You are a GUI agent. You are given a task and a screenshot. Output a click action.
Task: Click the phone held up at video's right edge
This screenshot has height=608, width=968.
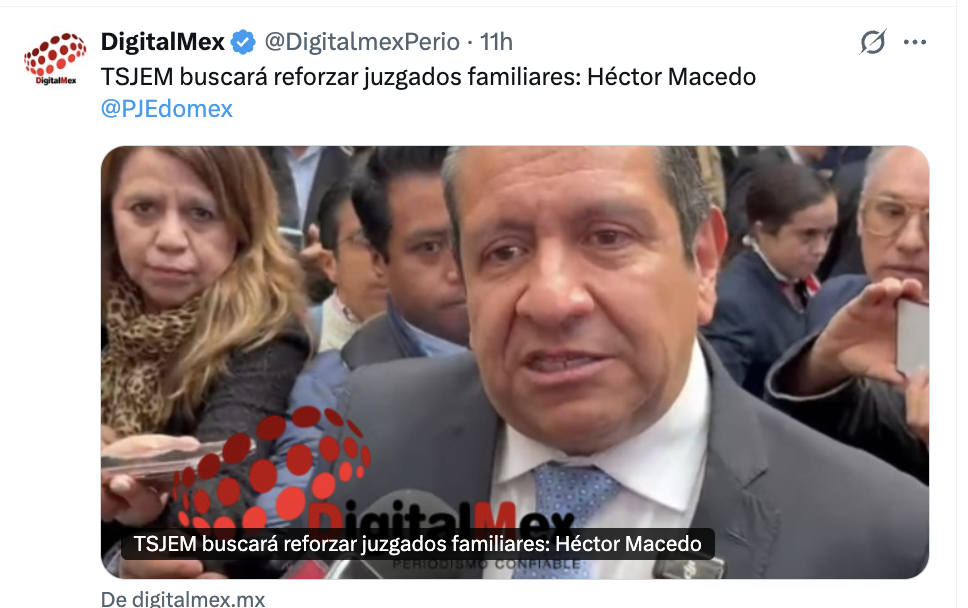tap(912, 336)
